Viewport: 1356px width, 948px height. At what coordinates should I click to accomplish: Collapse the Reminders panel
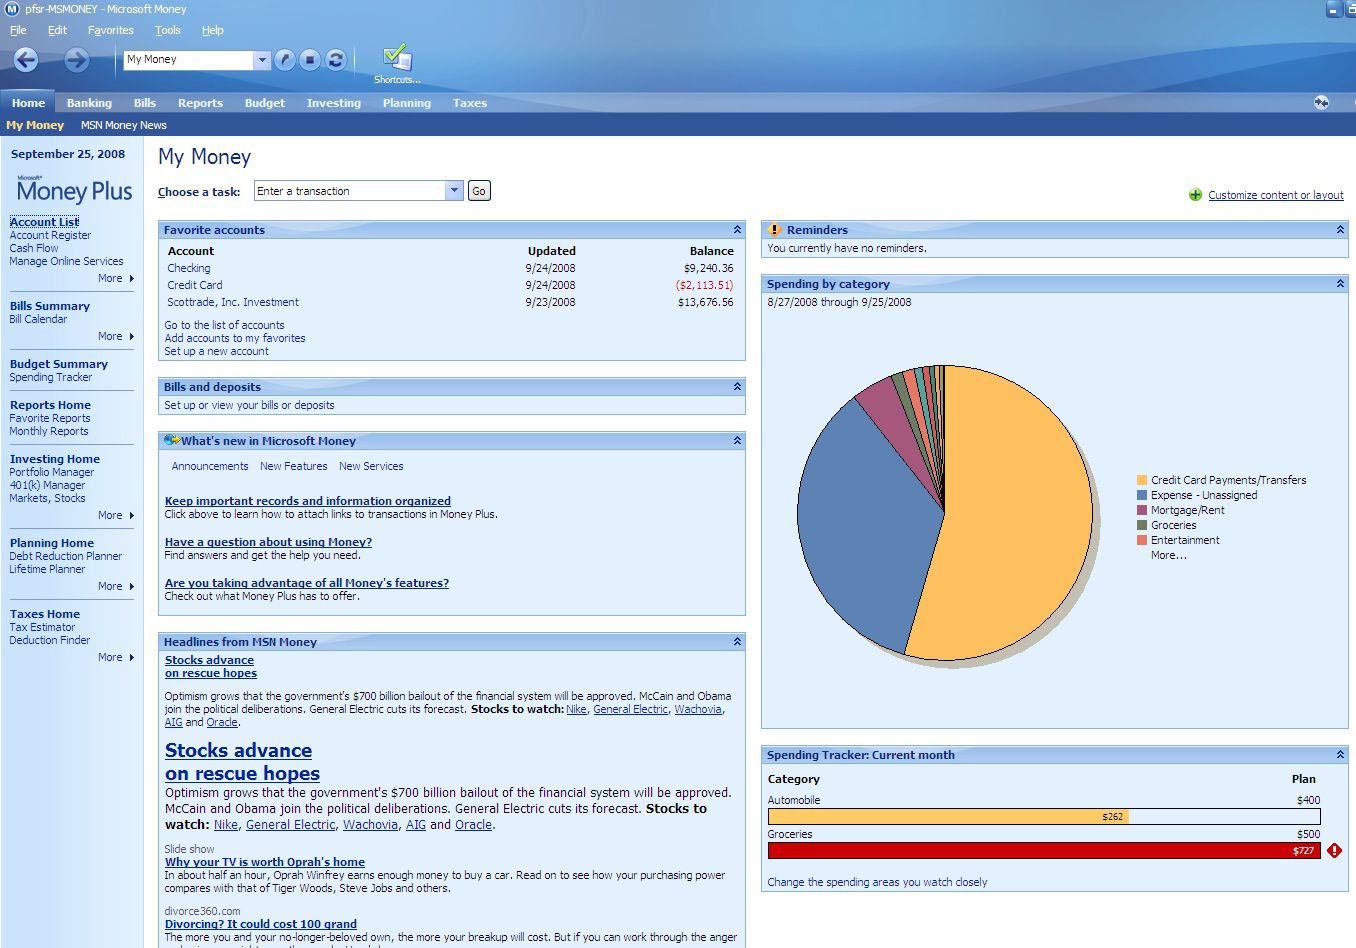click(x=1340, y=230)
